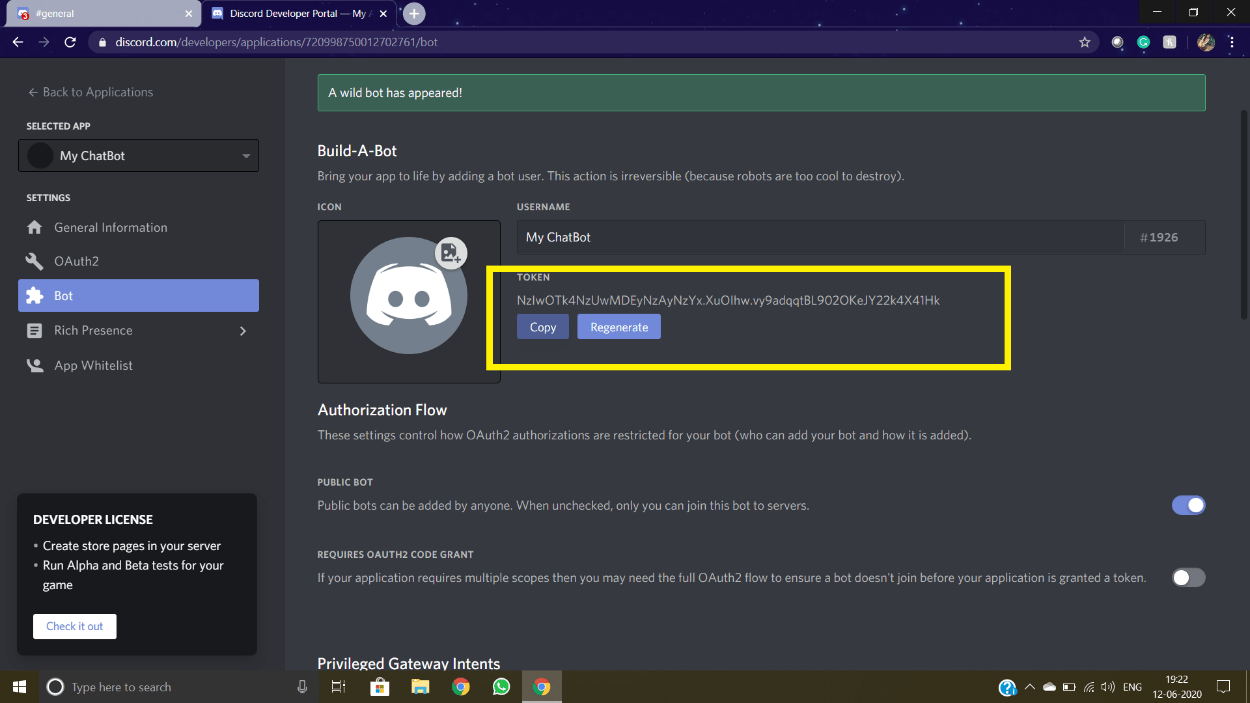Screen dimensions: 1250x703
Task: Click the ENG language indicator
Action: pos(1132,687)
